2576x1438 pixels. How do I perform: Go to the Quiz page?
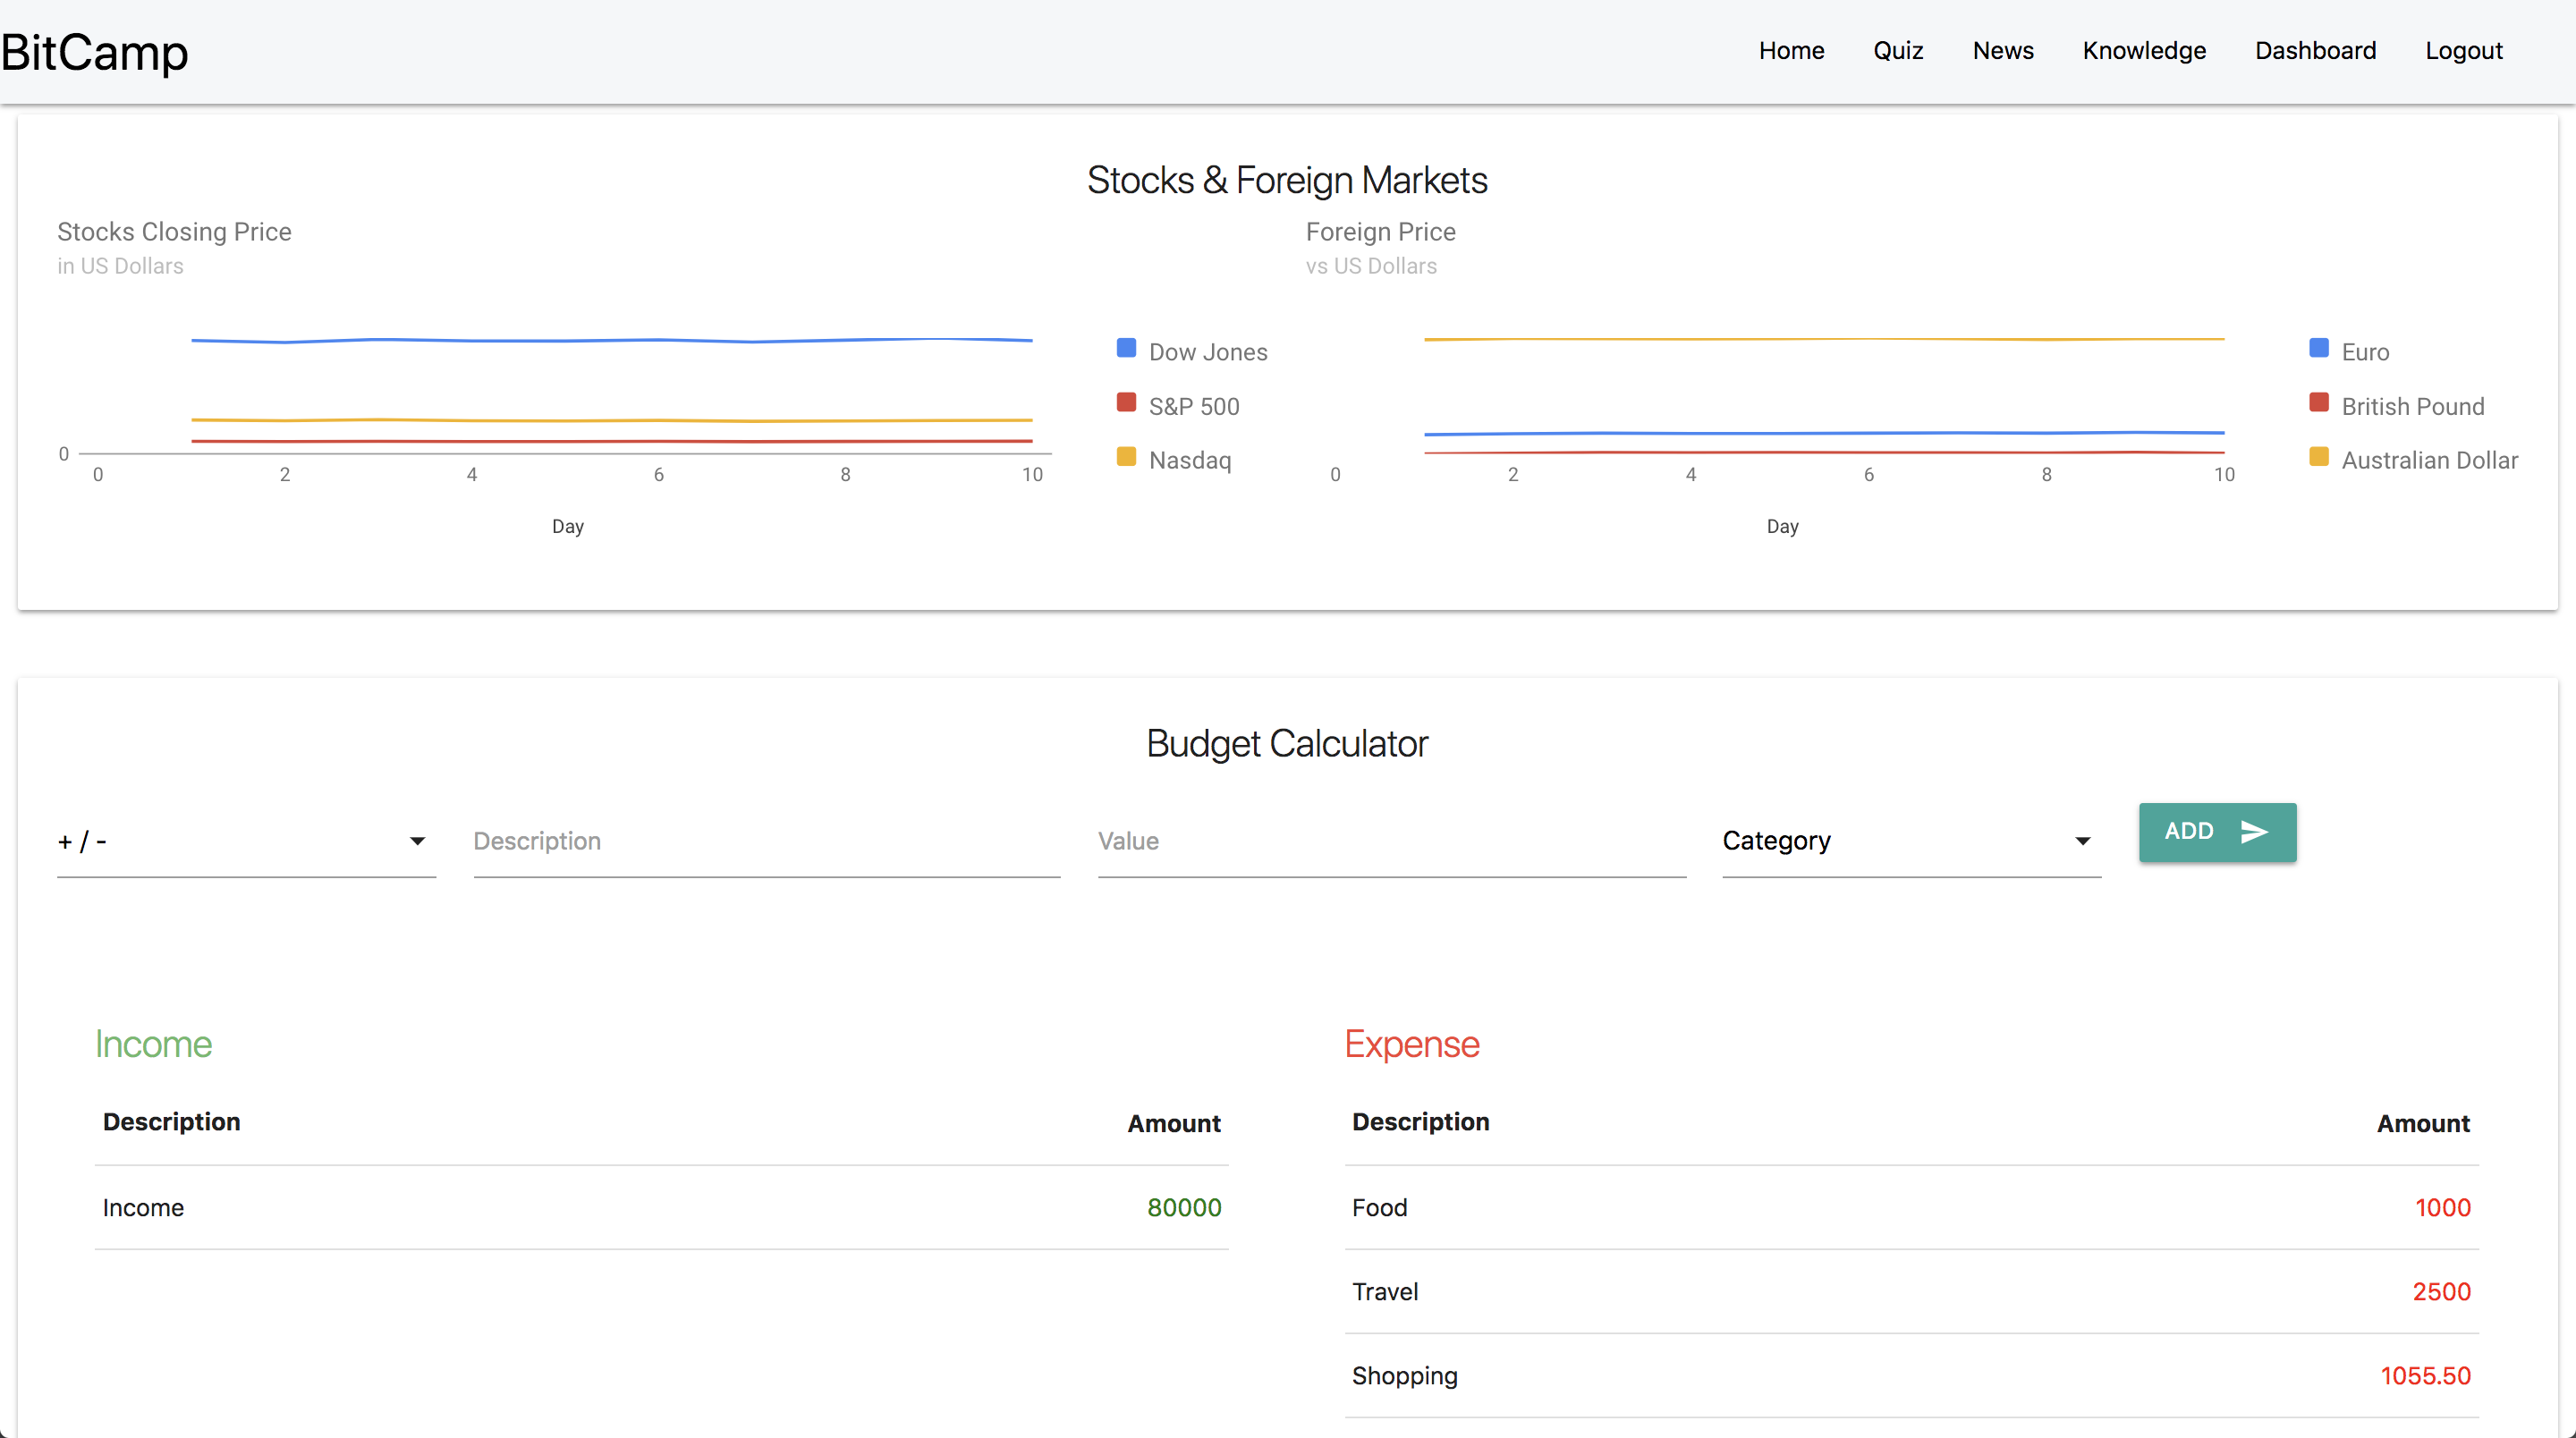1897,51
